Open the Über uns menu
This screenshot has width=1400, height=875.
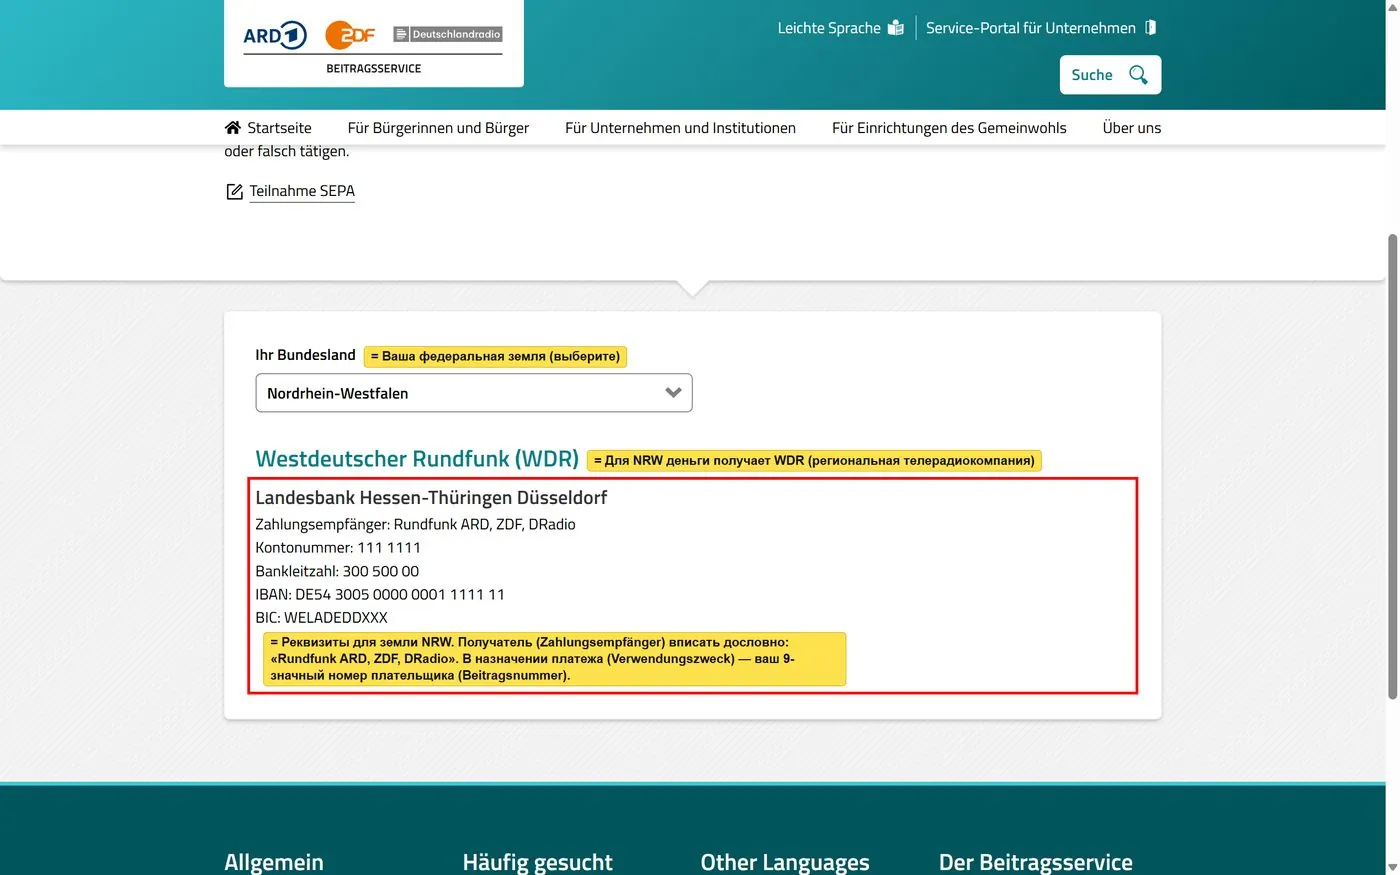[1132, 128]
